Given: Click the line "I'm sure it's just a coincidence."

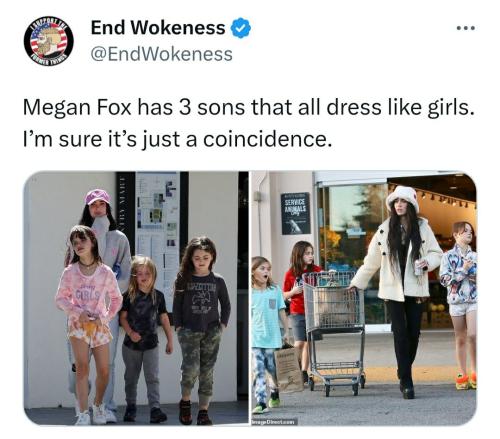Looking at the screenshot, I should [178, 139].
